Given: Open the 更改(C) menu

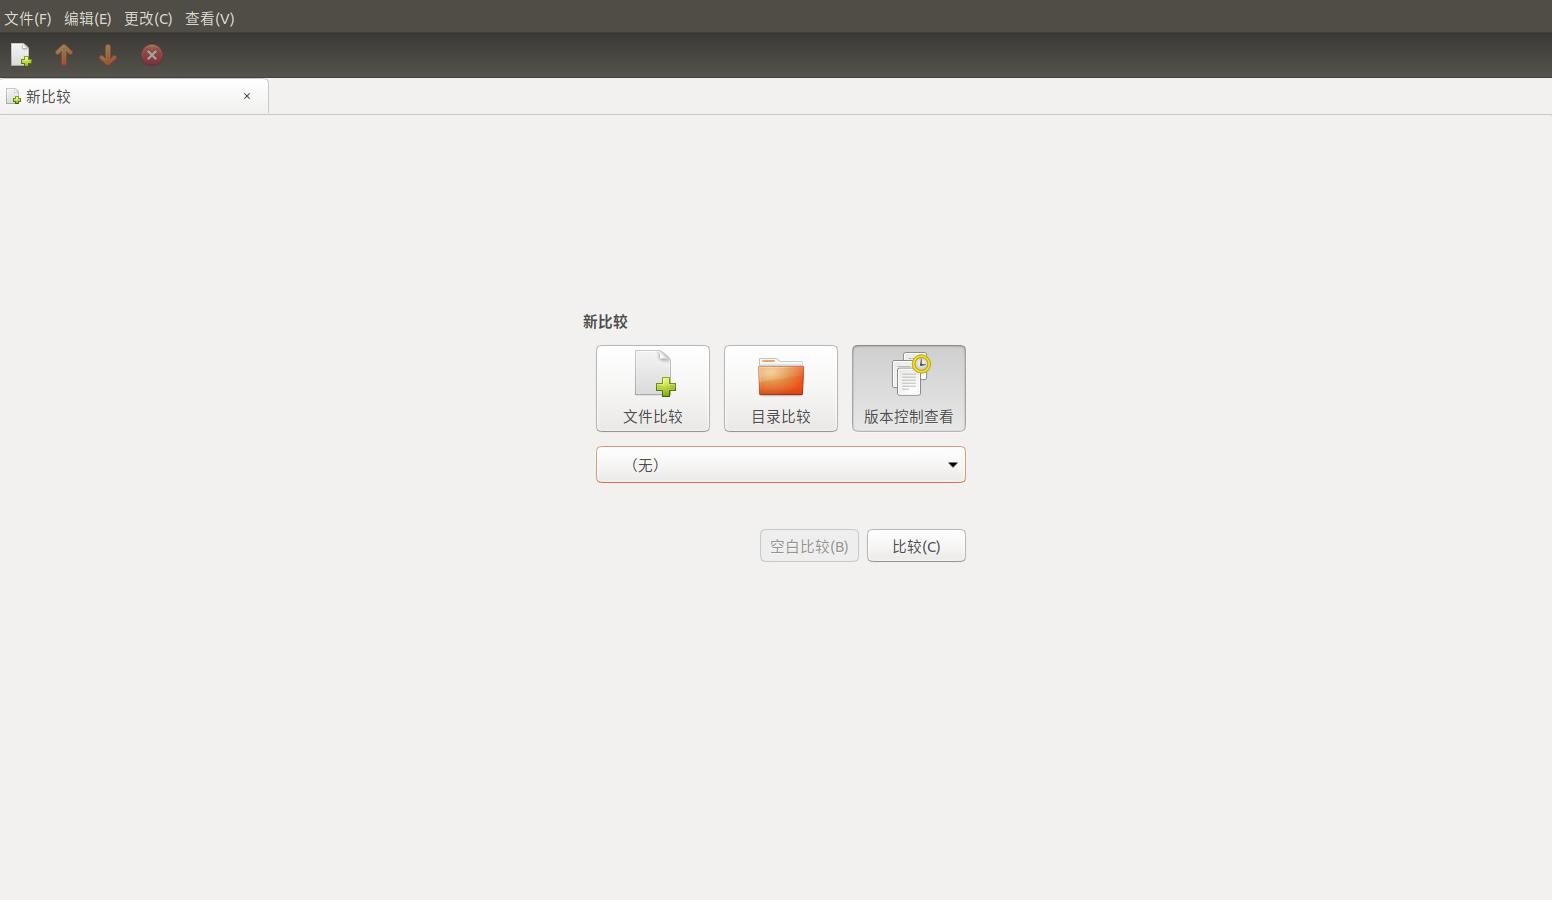Looking at the screenshot, I should click(x=147, y=18).
